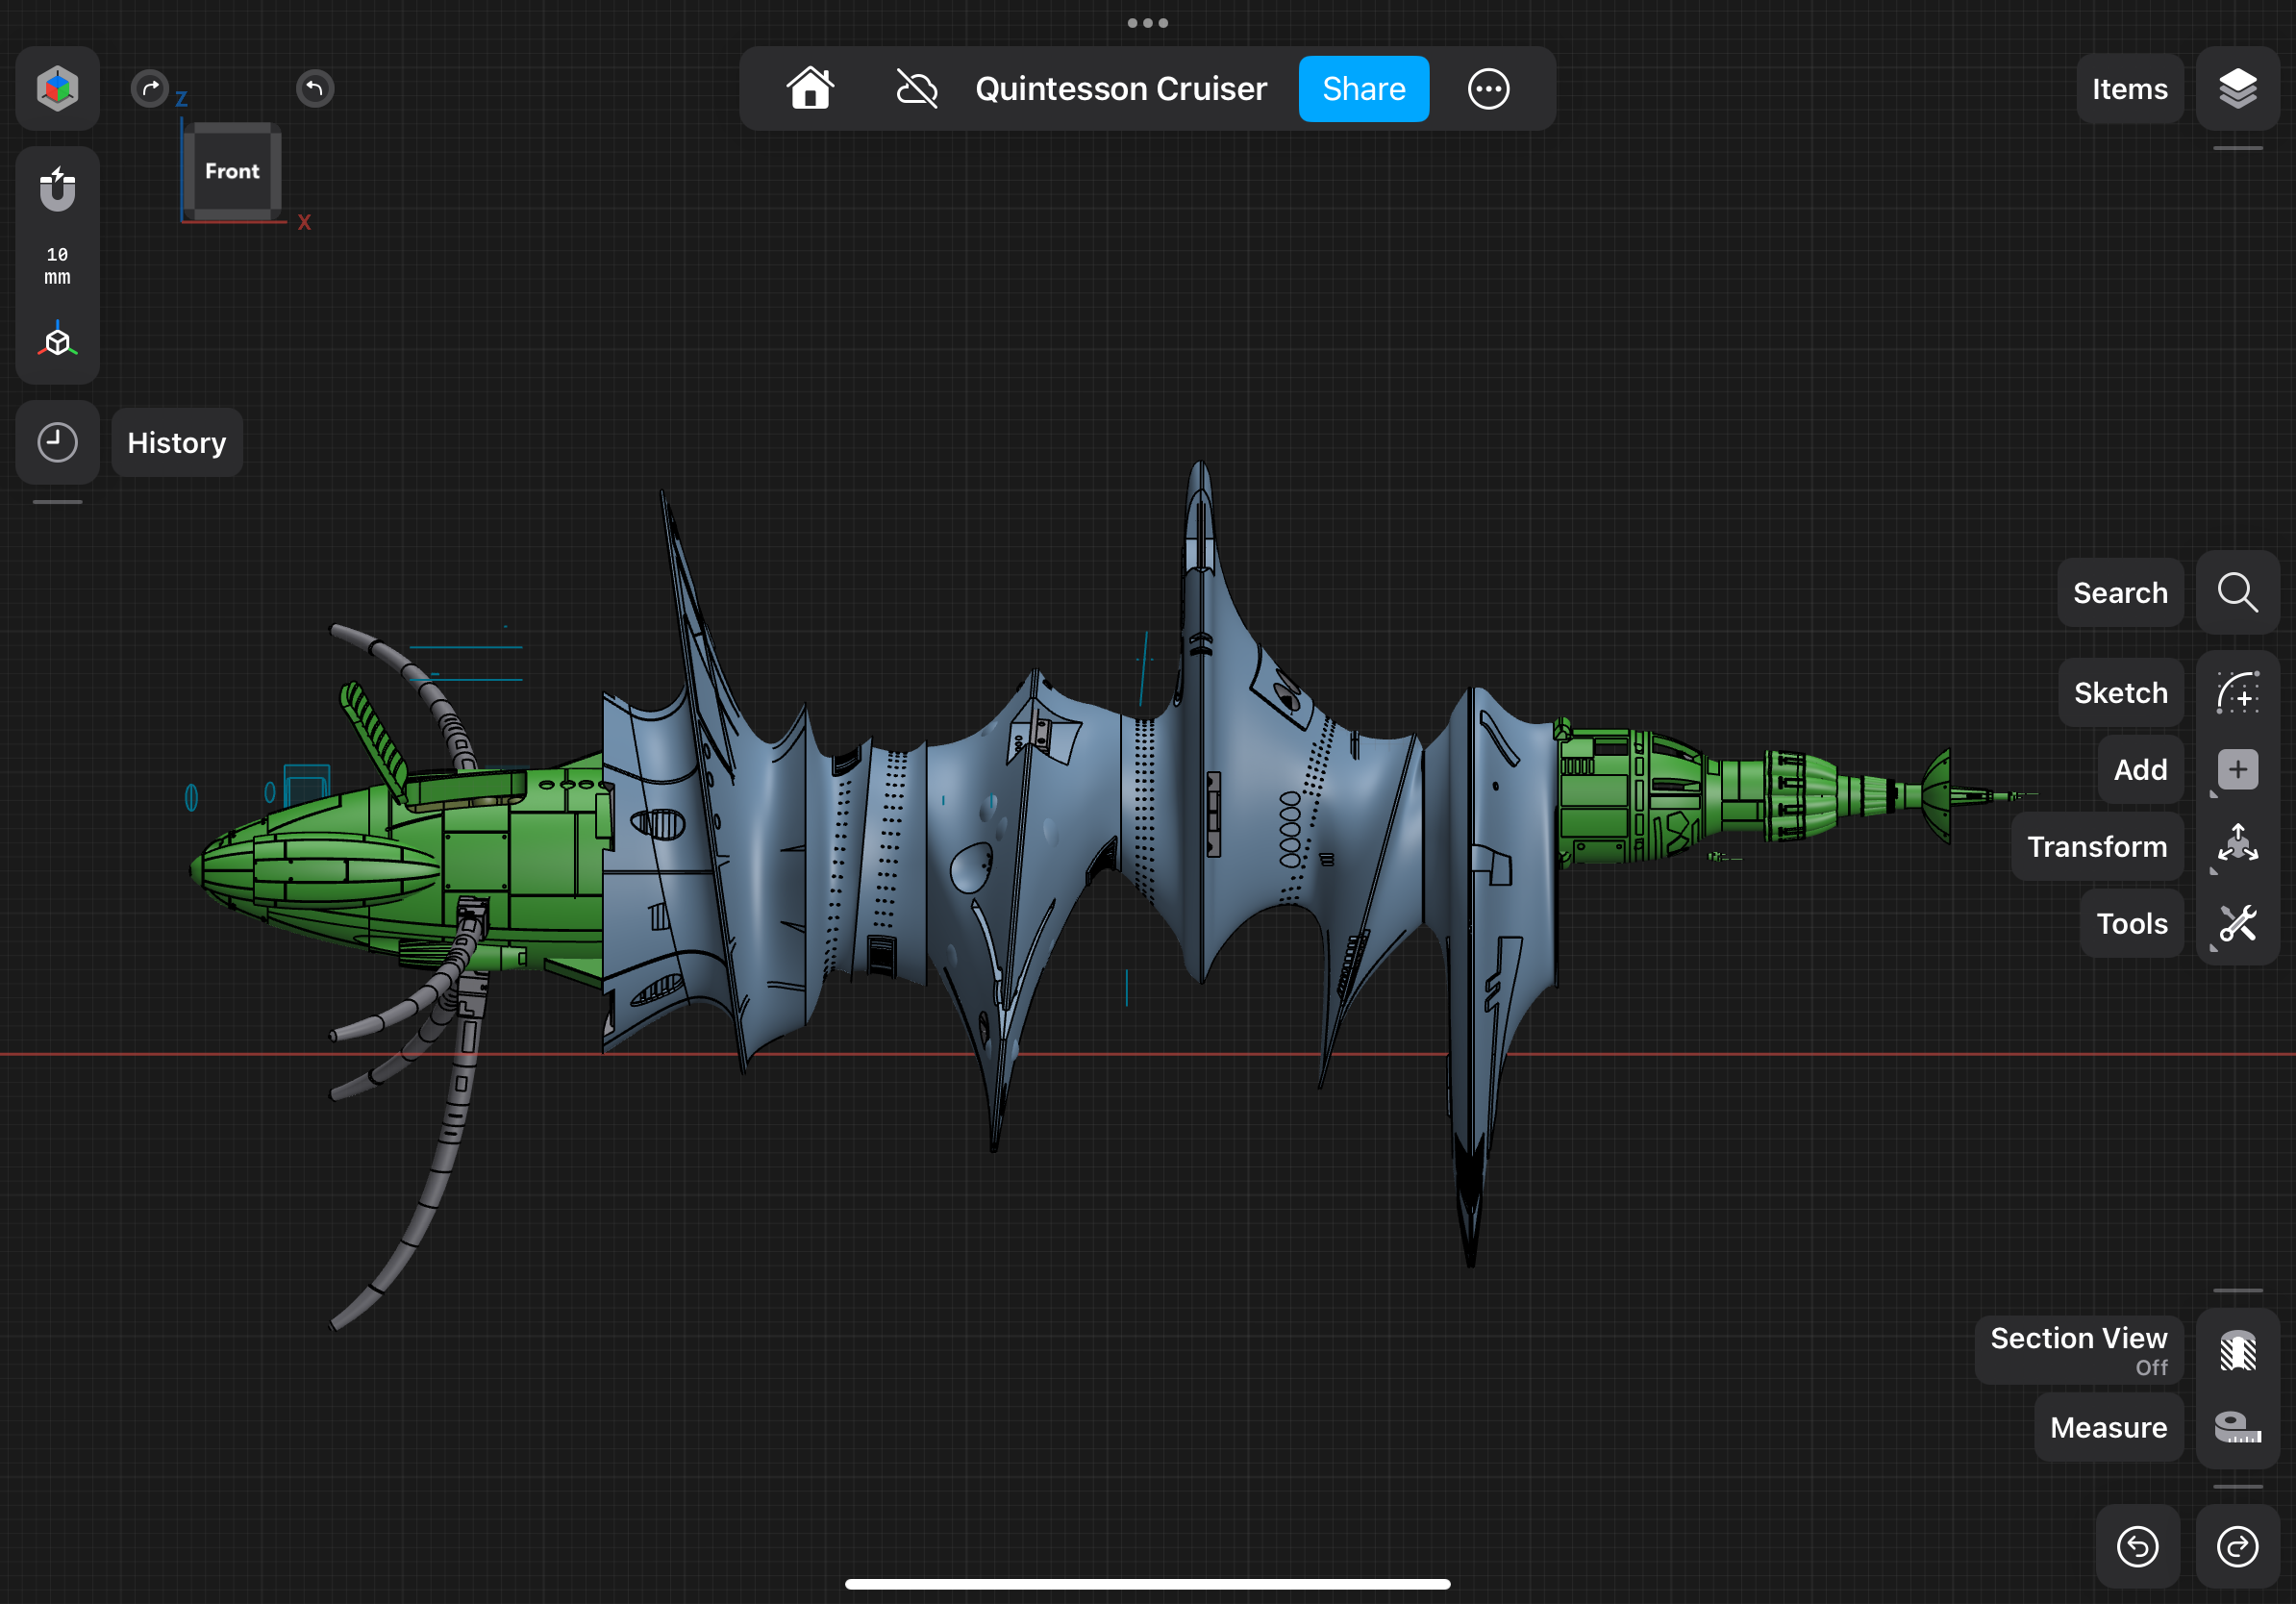Open the Transform move arrows icon
Screen dimensions: 2296x1604
tap(2238, 846)
